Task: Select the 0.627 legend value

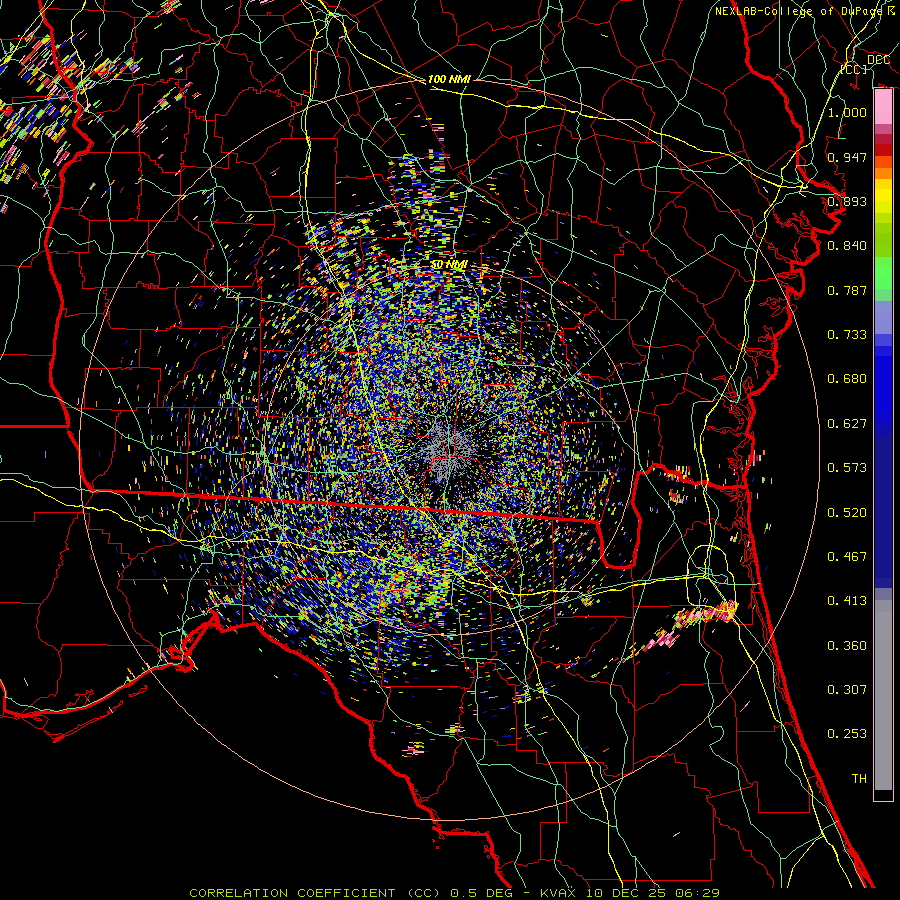Action: [847, 424]
